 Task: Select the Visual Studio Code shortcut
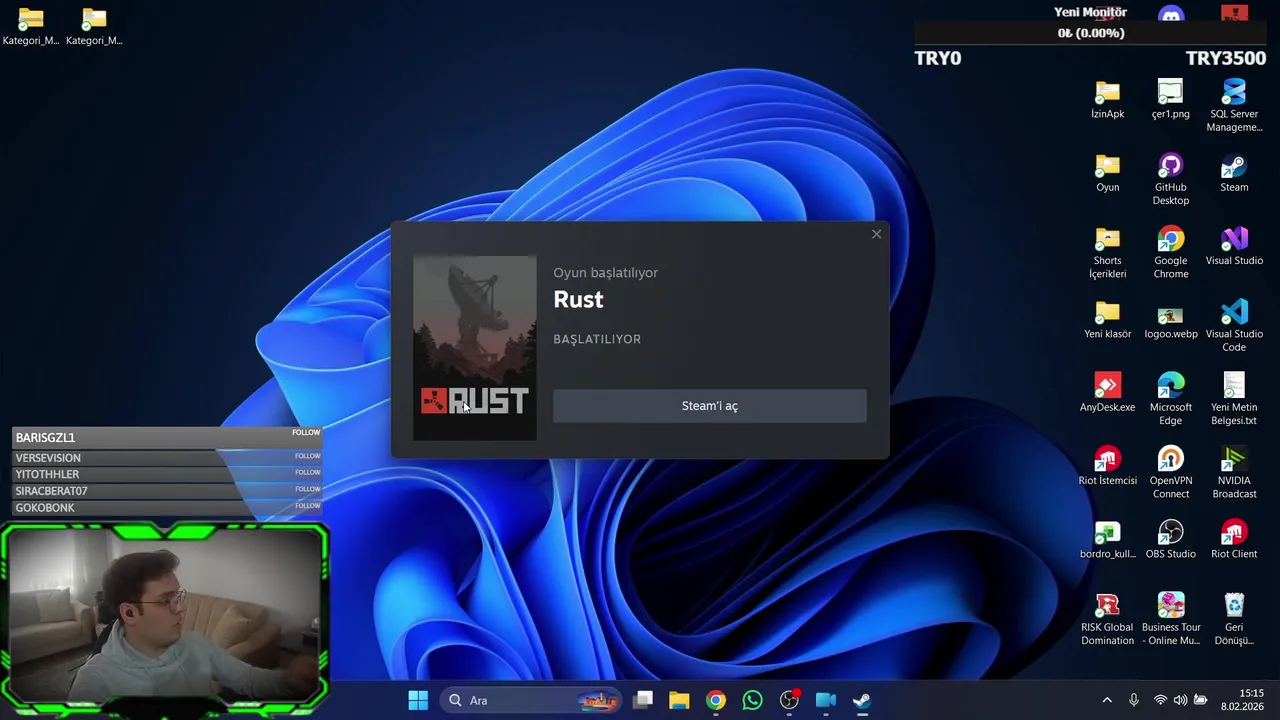(1234, 326)
